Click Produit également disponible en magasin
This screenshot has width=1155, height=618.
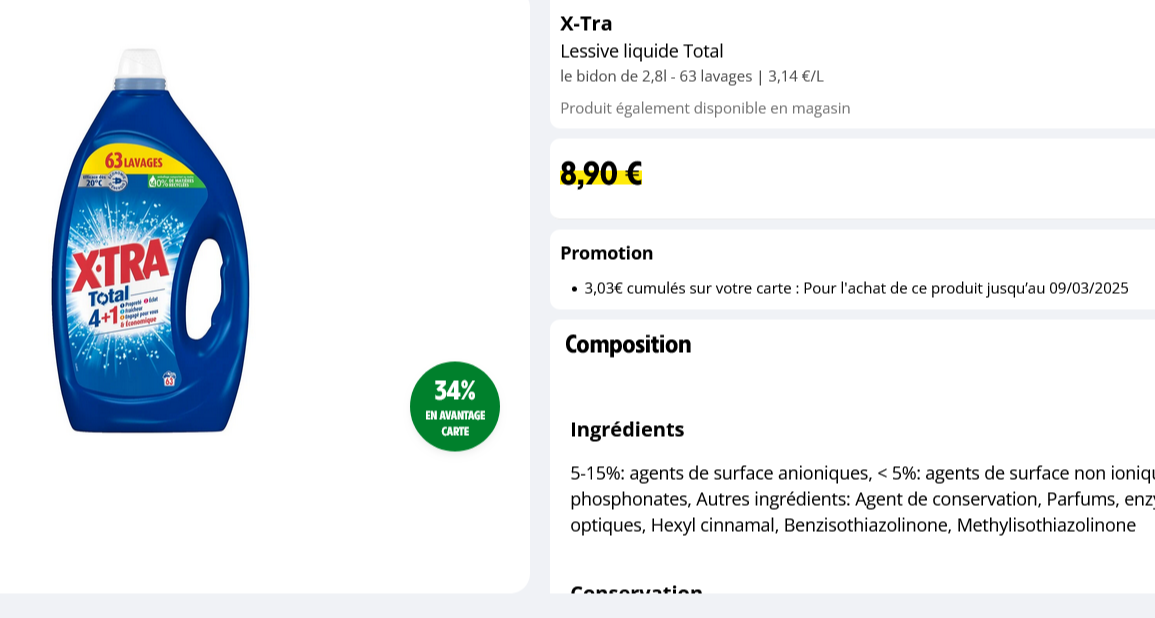pyautogui.click(x=705, y=108)
